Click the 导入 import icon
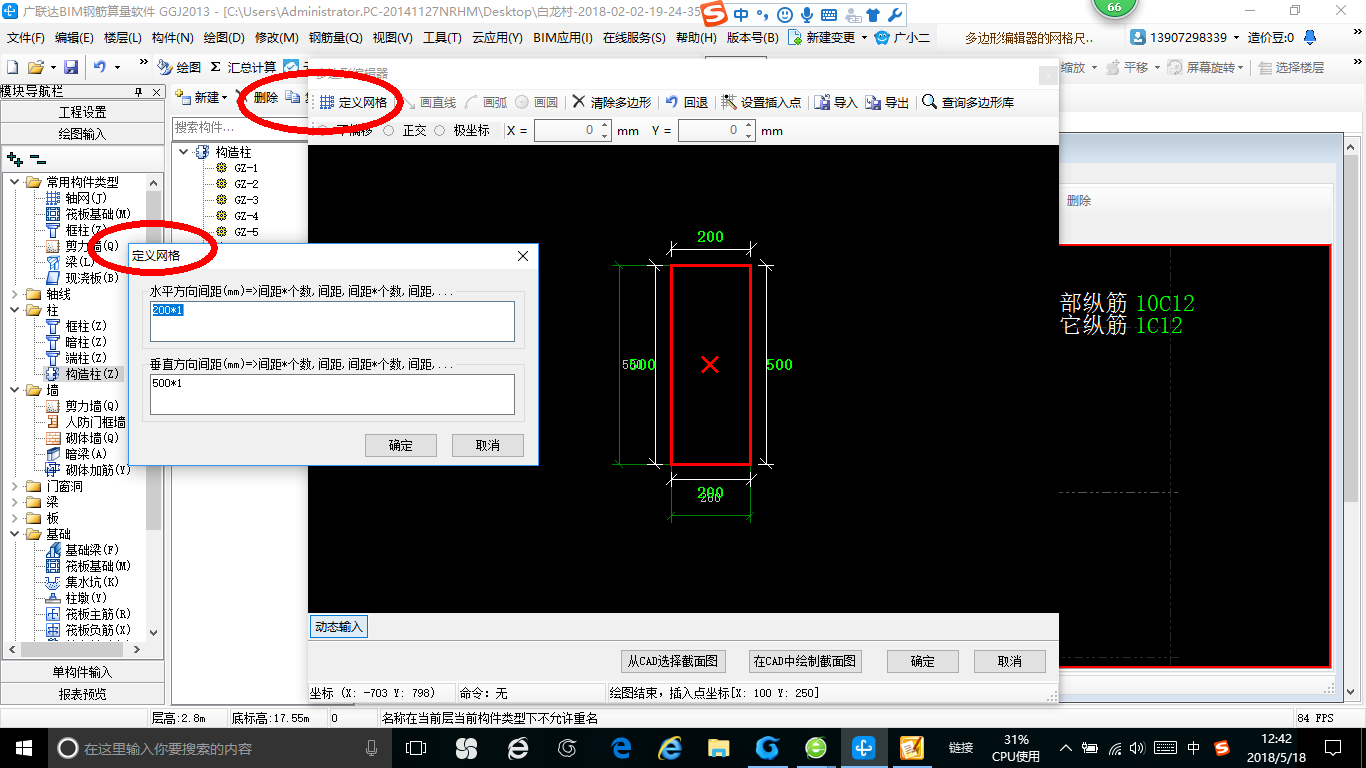This screenshot has height=768, width=1366. (822, 102)
